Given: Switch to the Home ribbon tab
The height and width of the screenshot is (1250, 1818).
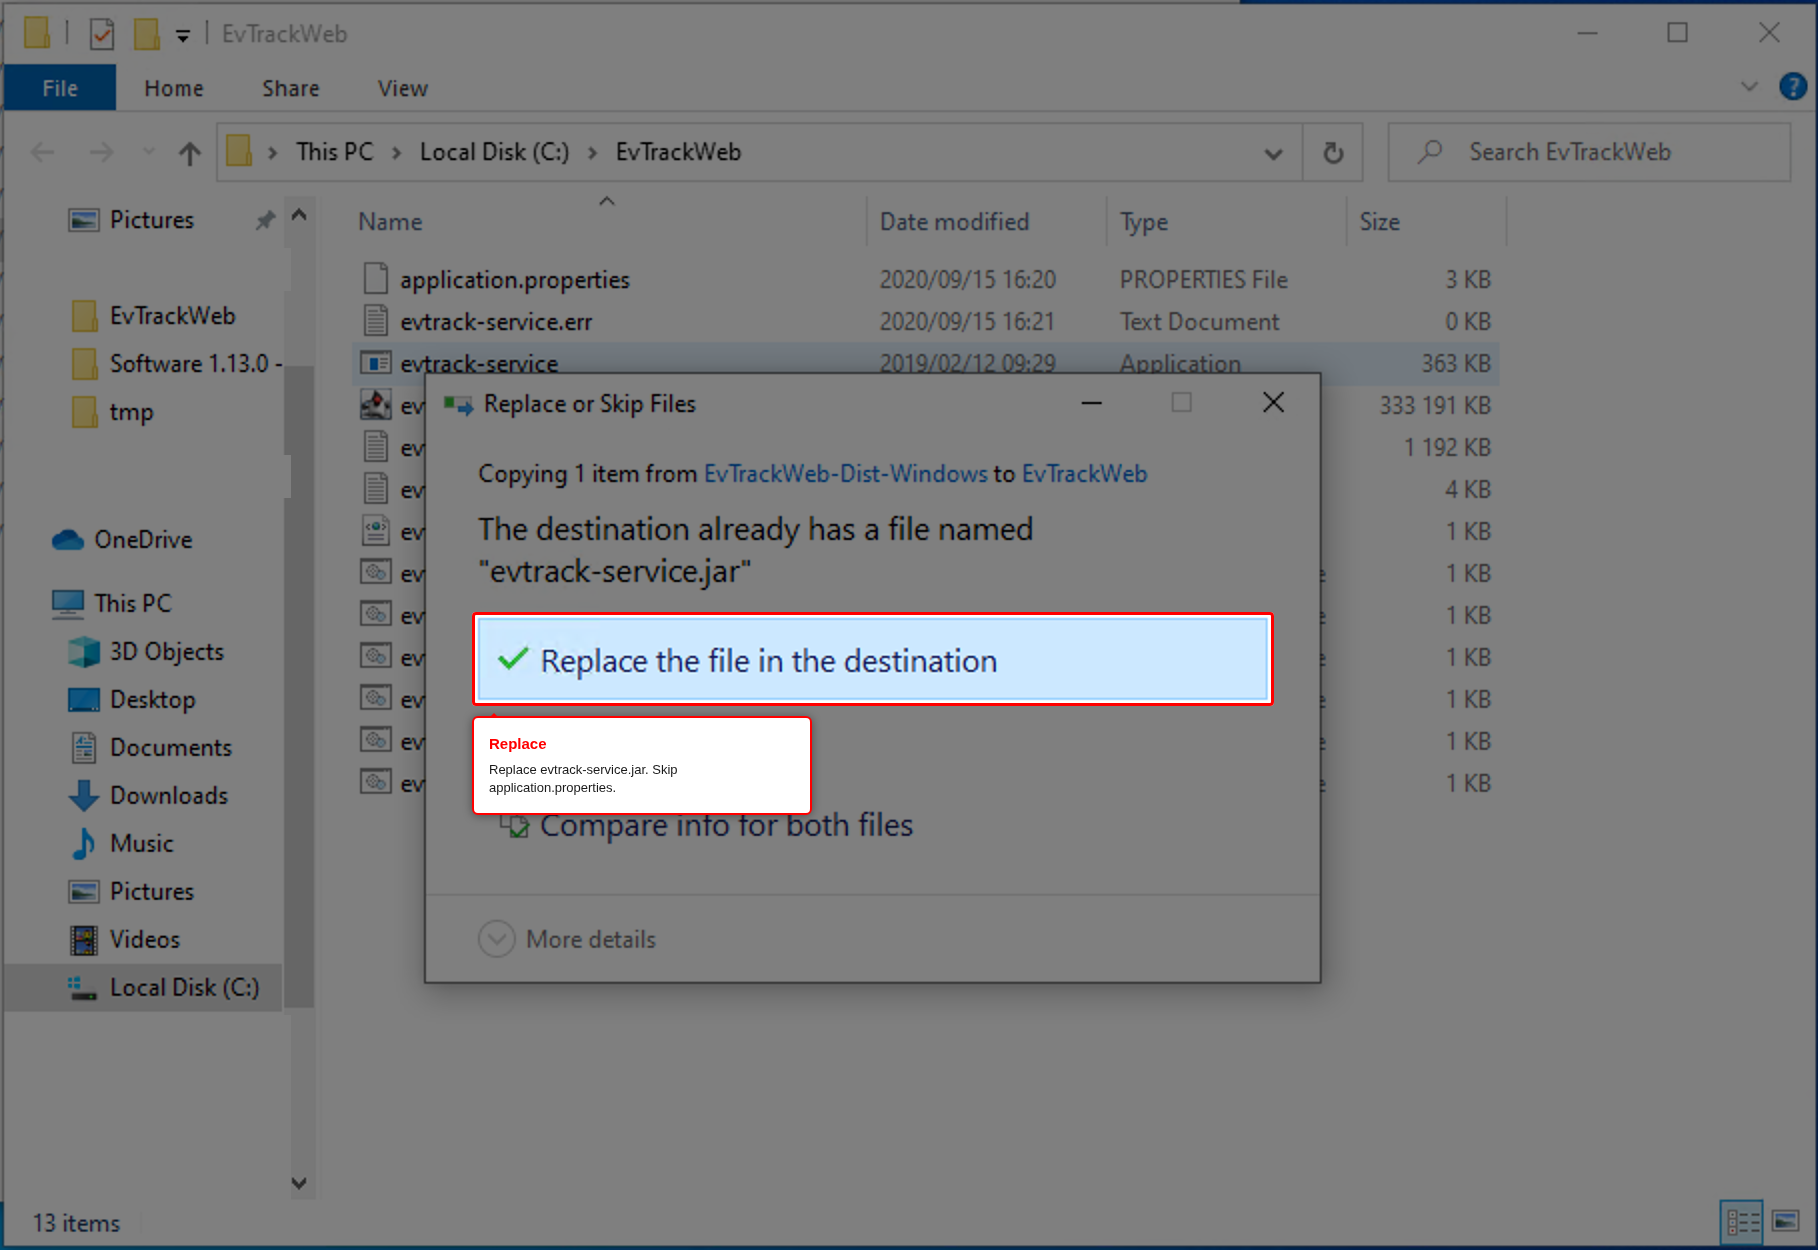Looking at the screenshot, I should tap(174, 88).
